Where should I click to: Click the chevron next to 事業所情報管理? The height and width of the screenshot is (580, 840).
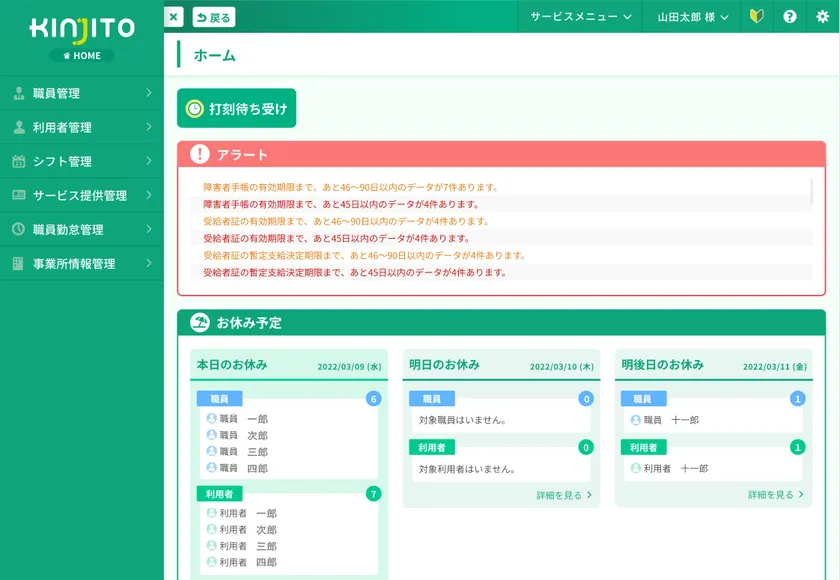149,263
